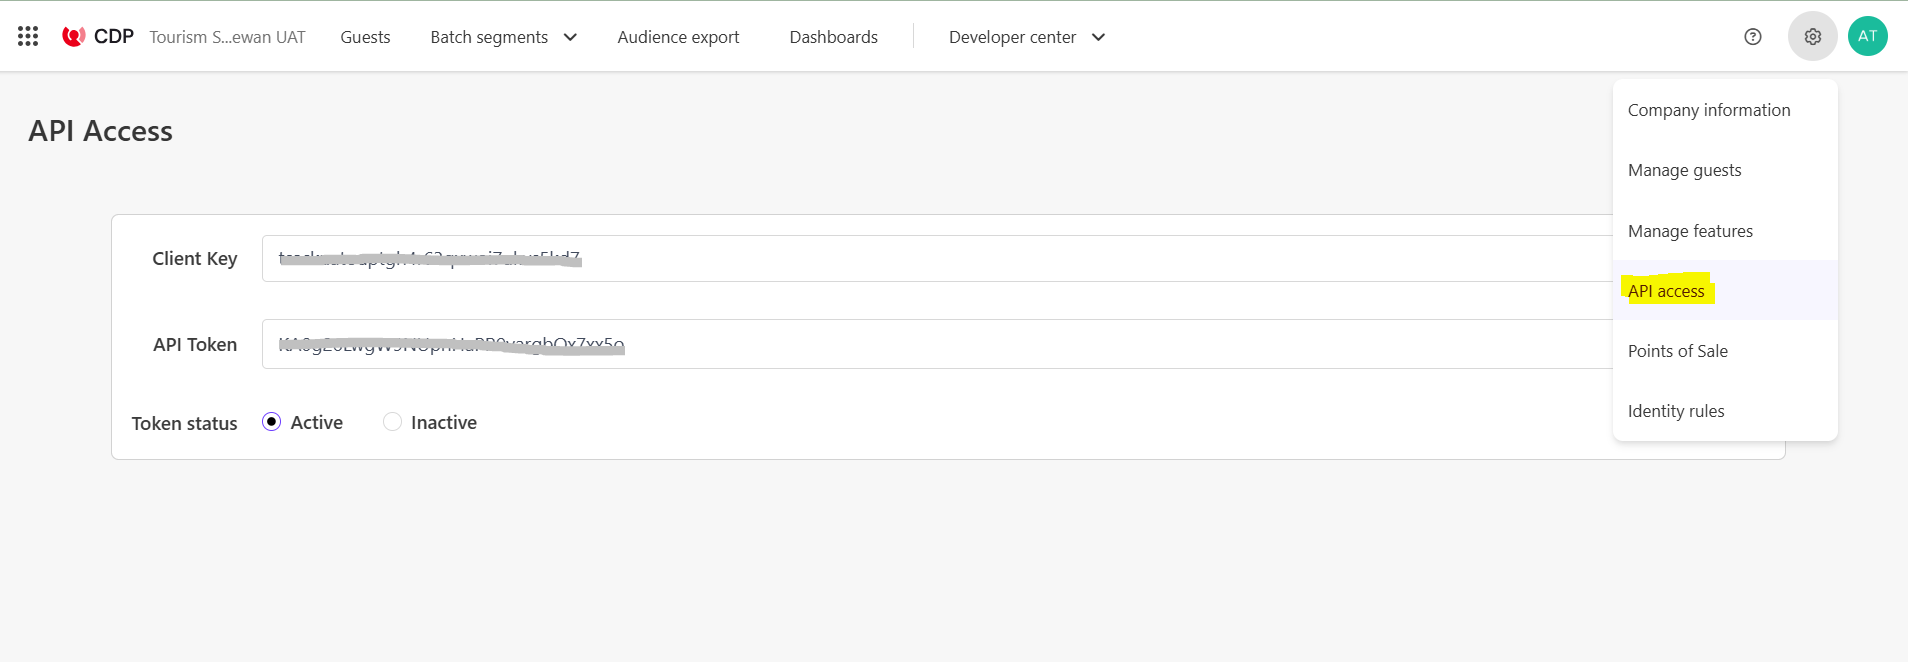Select API access in settings menu
The height and width of the screenshot is (662, 1908).
1725,291
